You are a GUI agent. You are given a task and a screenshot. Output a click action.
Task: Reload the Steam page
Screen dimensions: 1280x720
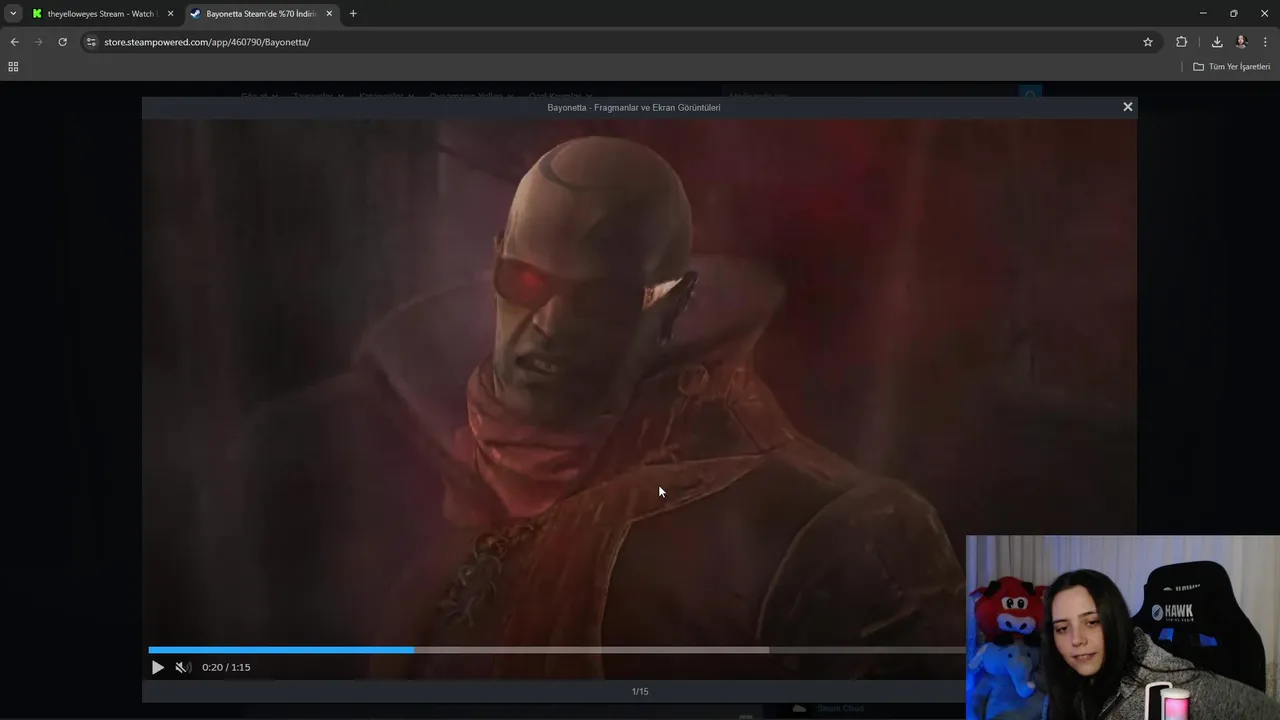pos(62,42)
